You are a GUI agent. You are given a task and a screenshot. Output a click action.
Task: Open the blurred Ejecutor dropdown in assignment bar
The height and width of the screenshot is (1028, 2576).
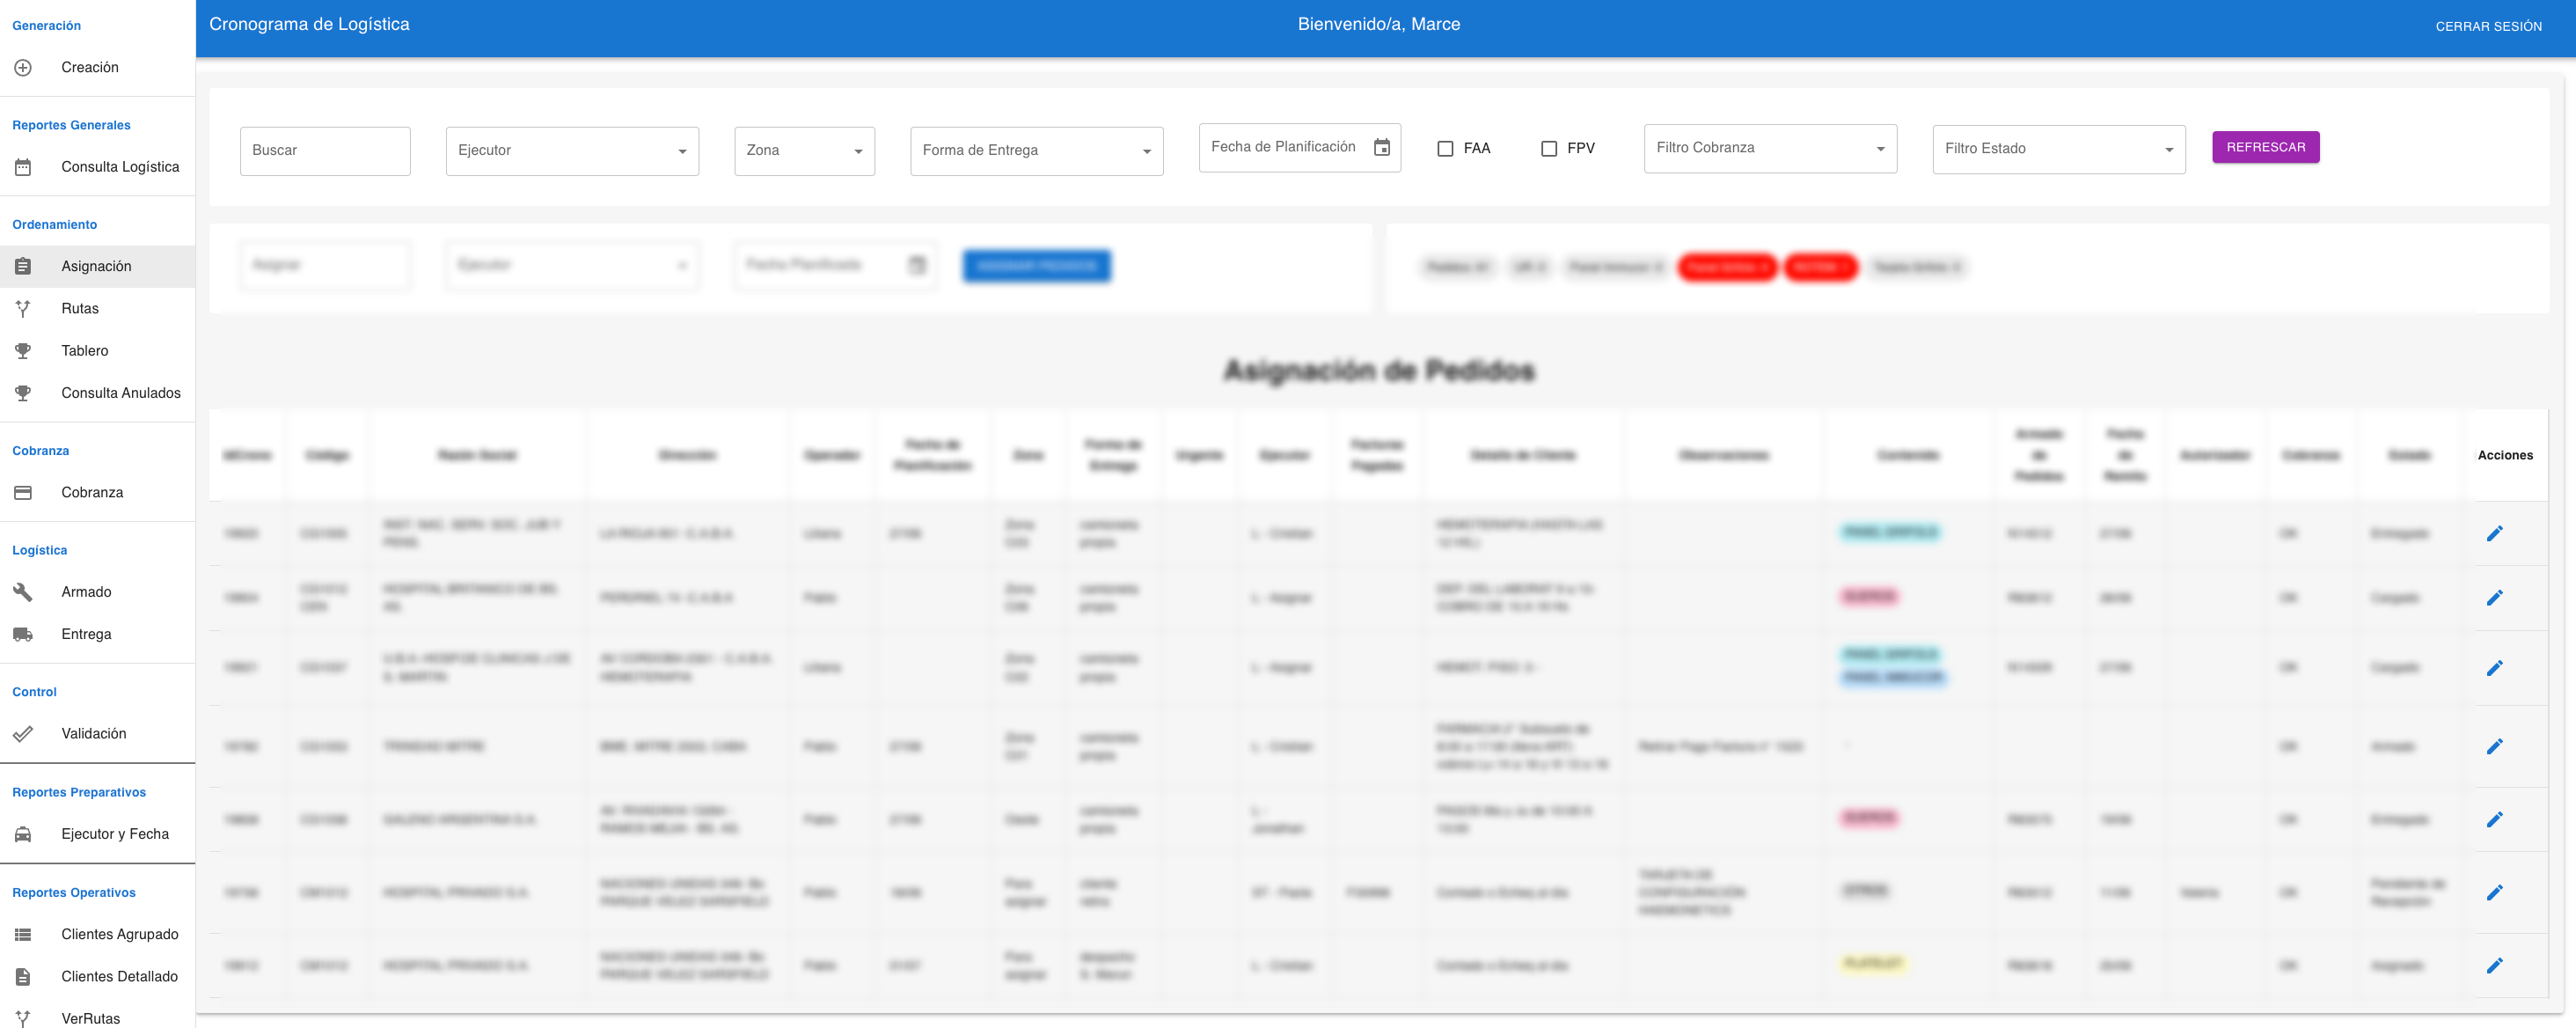coord(572,266)
